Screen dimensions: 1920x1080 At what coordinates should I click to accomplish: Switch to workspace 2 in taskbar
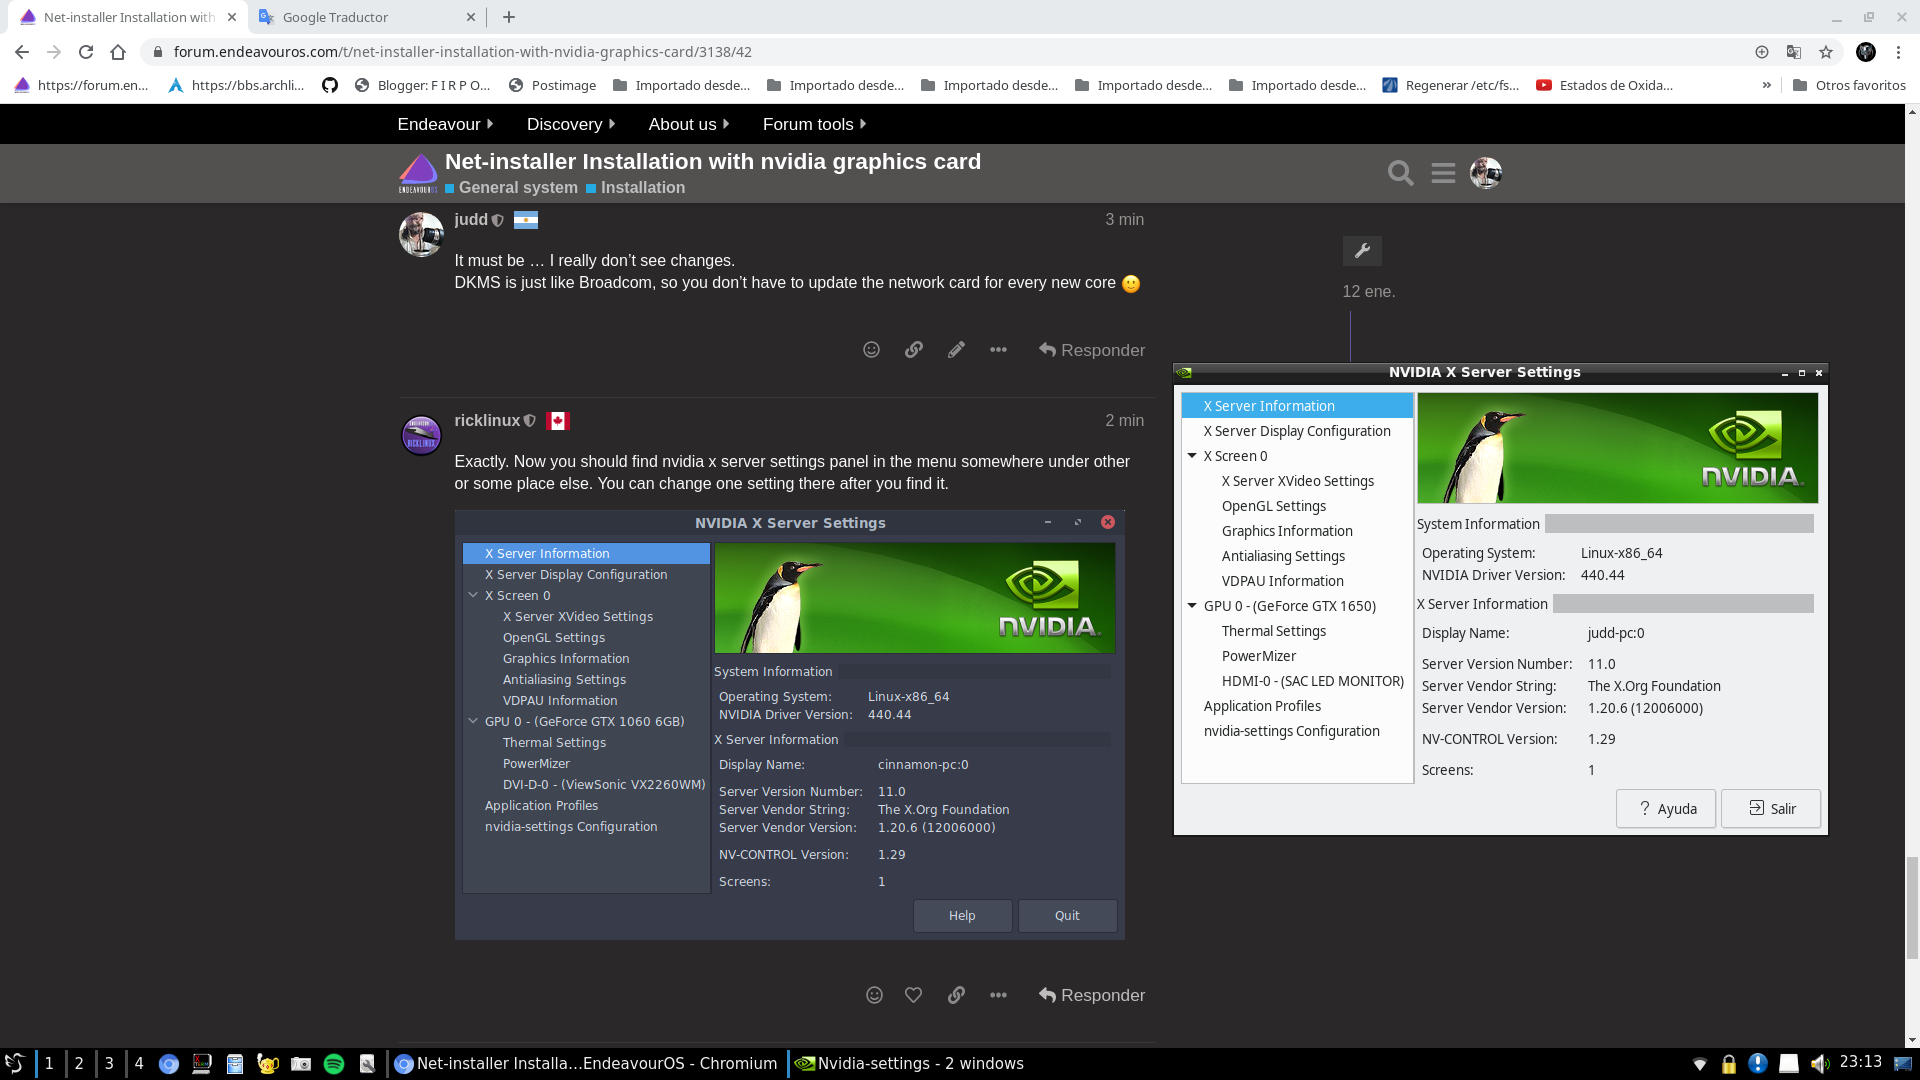point(79,1064)
